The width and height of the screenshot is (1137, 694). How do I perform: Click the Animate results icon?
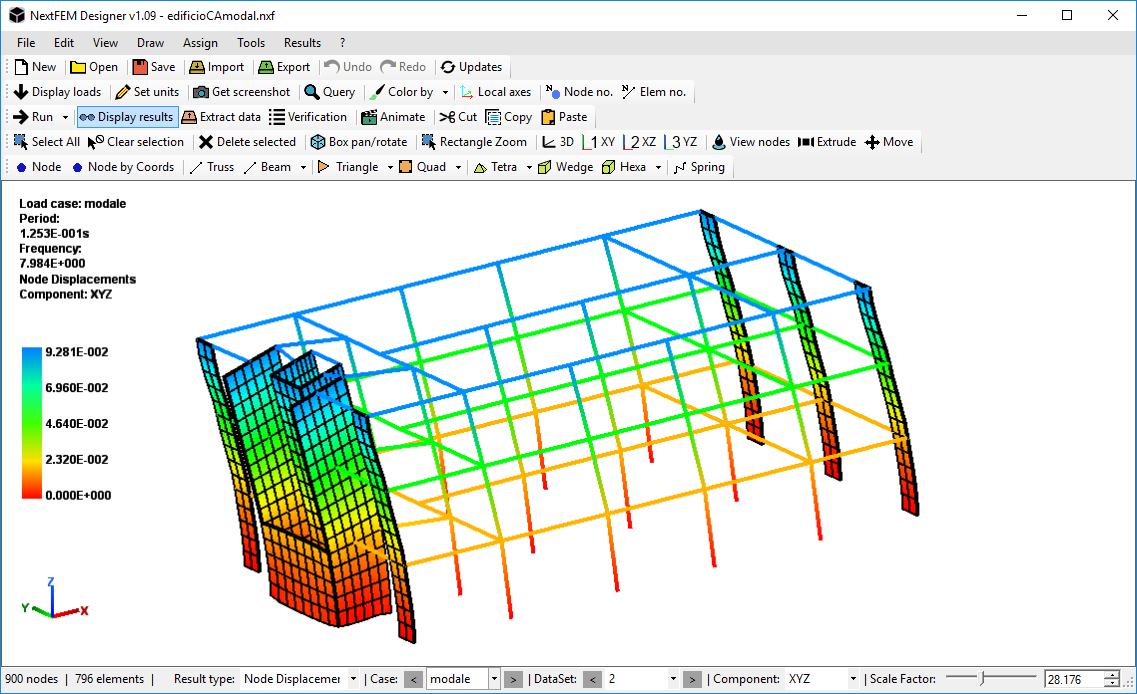point(369,117)
